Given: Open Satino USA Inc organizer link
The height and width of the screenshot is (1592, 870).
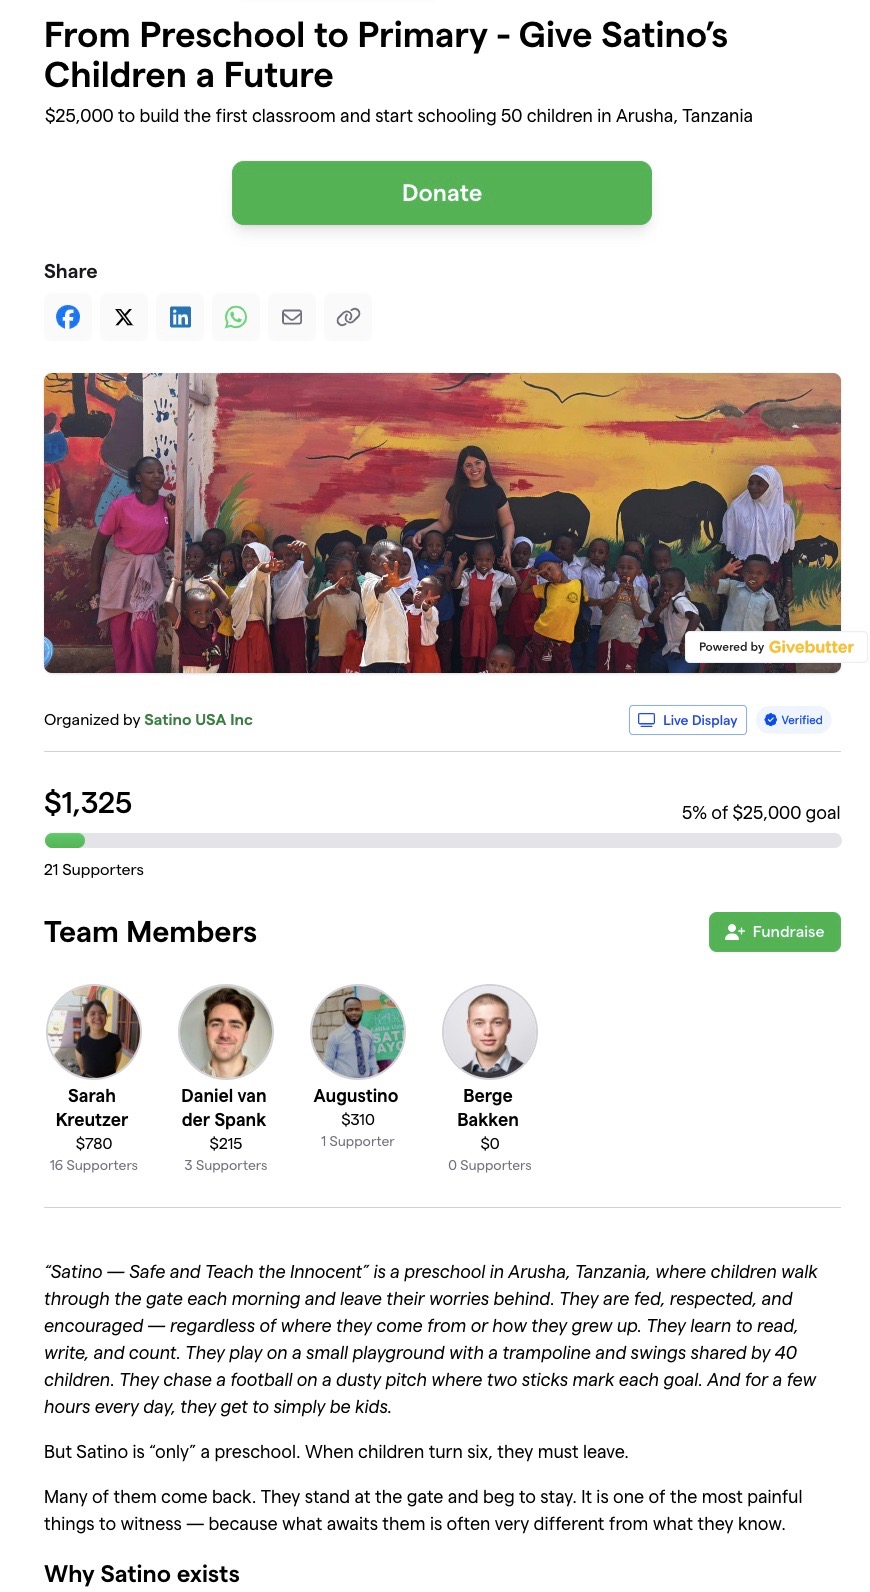Looking at the screenshot, I should tap(198, 720).
